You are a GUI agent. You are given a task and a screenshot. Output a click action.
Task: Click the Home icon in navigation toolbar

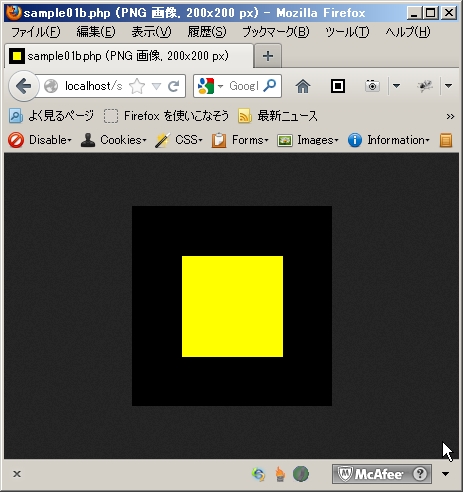coord(303,86)
